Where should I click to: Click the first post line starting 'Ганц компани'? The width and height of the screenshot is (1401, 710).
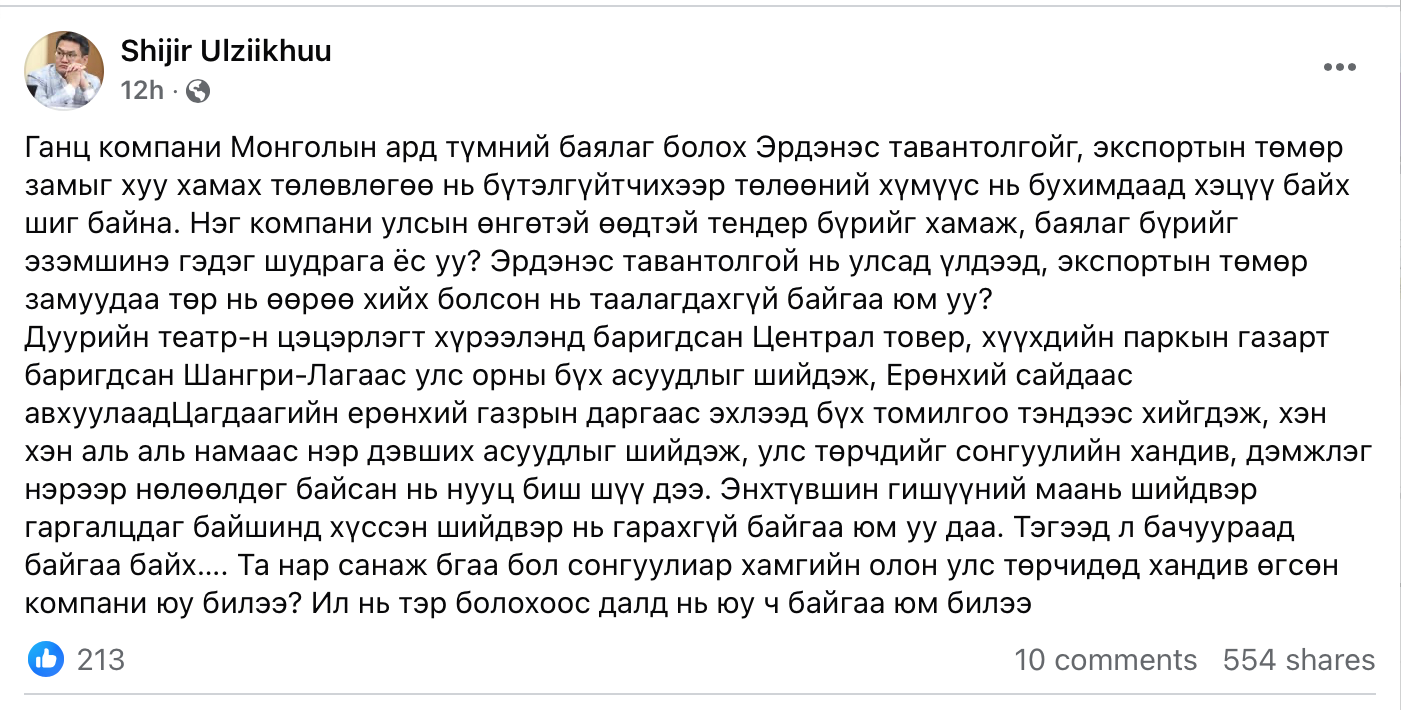(x=684, y=149)
